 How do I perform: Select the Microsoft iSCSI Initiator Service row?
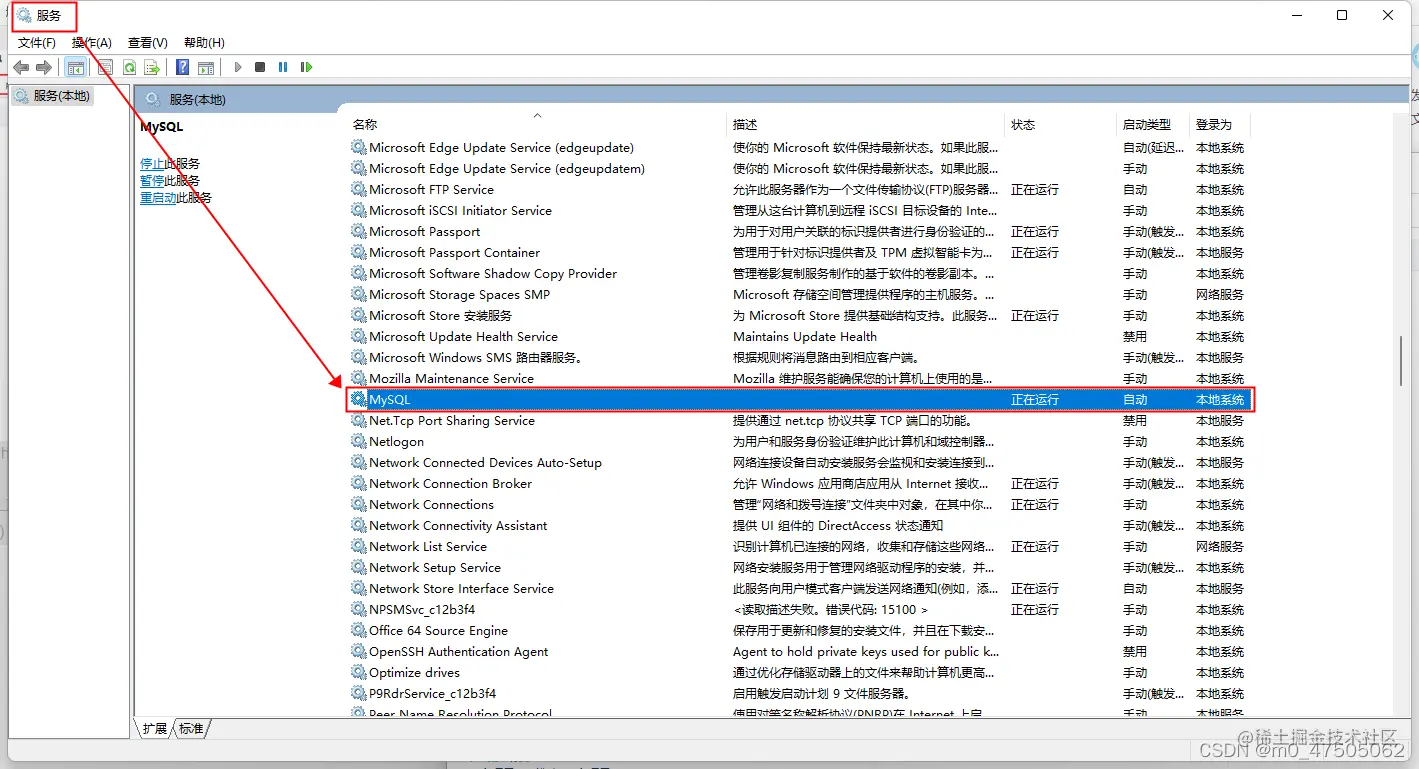[799, 210]
